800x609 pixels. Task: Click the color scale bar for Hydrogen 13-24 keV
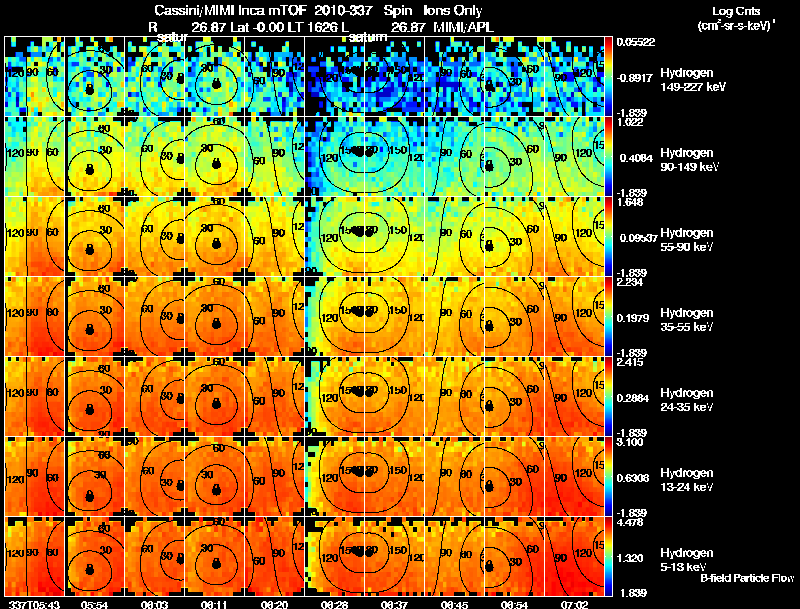pyautogui.click(x=609, y=477)
